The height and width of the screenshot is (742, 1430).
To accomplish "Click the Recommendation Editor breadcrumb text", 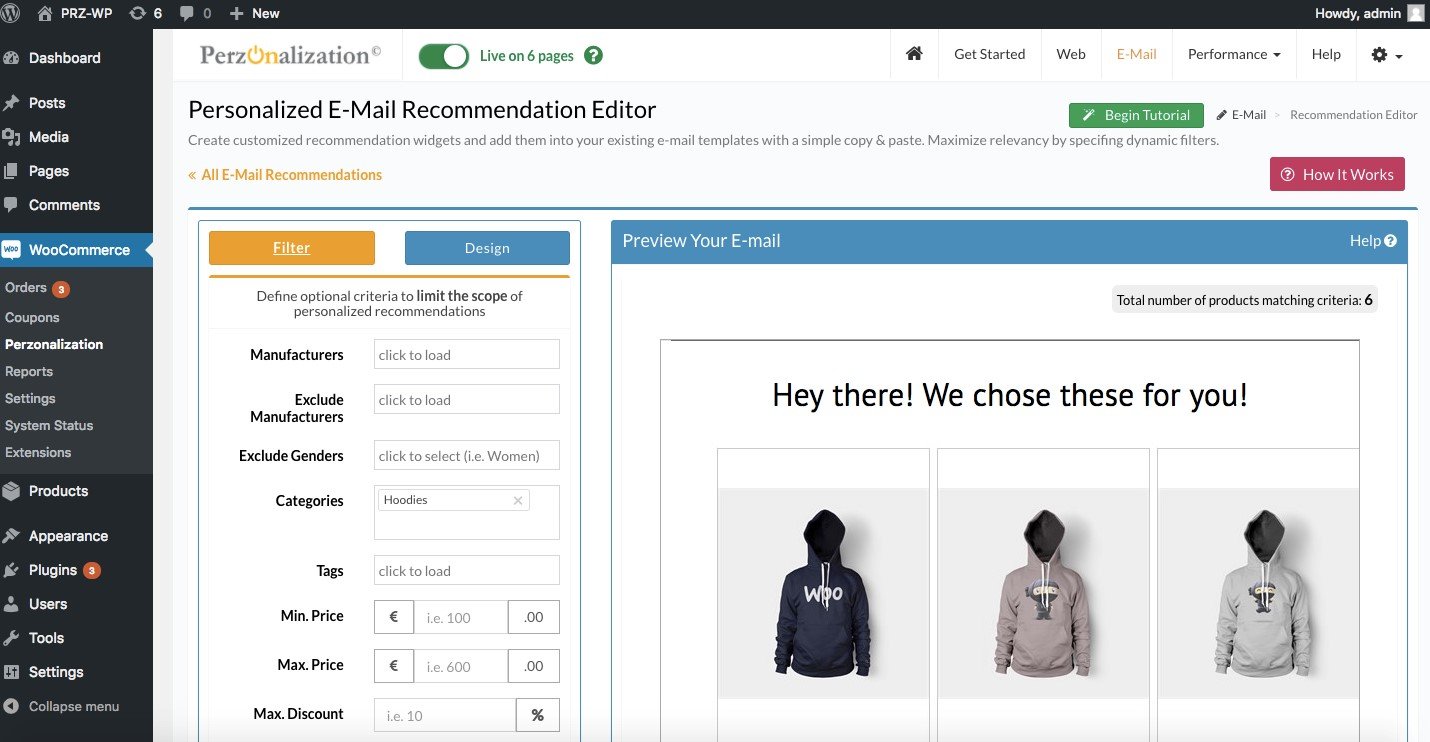I will 1354,115.
